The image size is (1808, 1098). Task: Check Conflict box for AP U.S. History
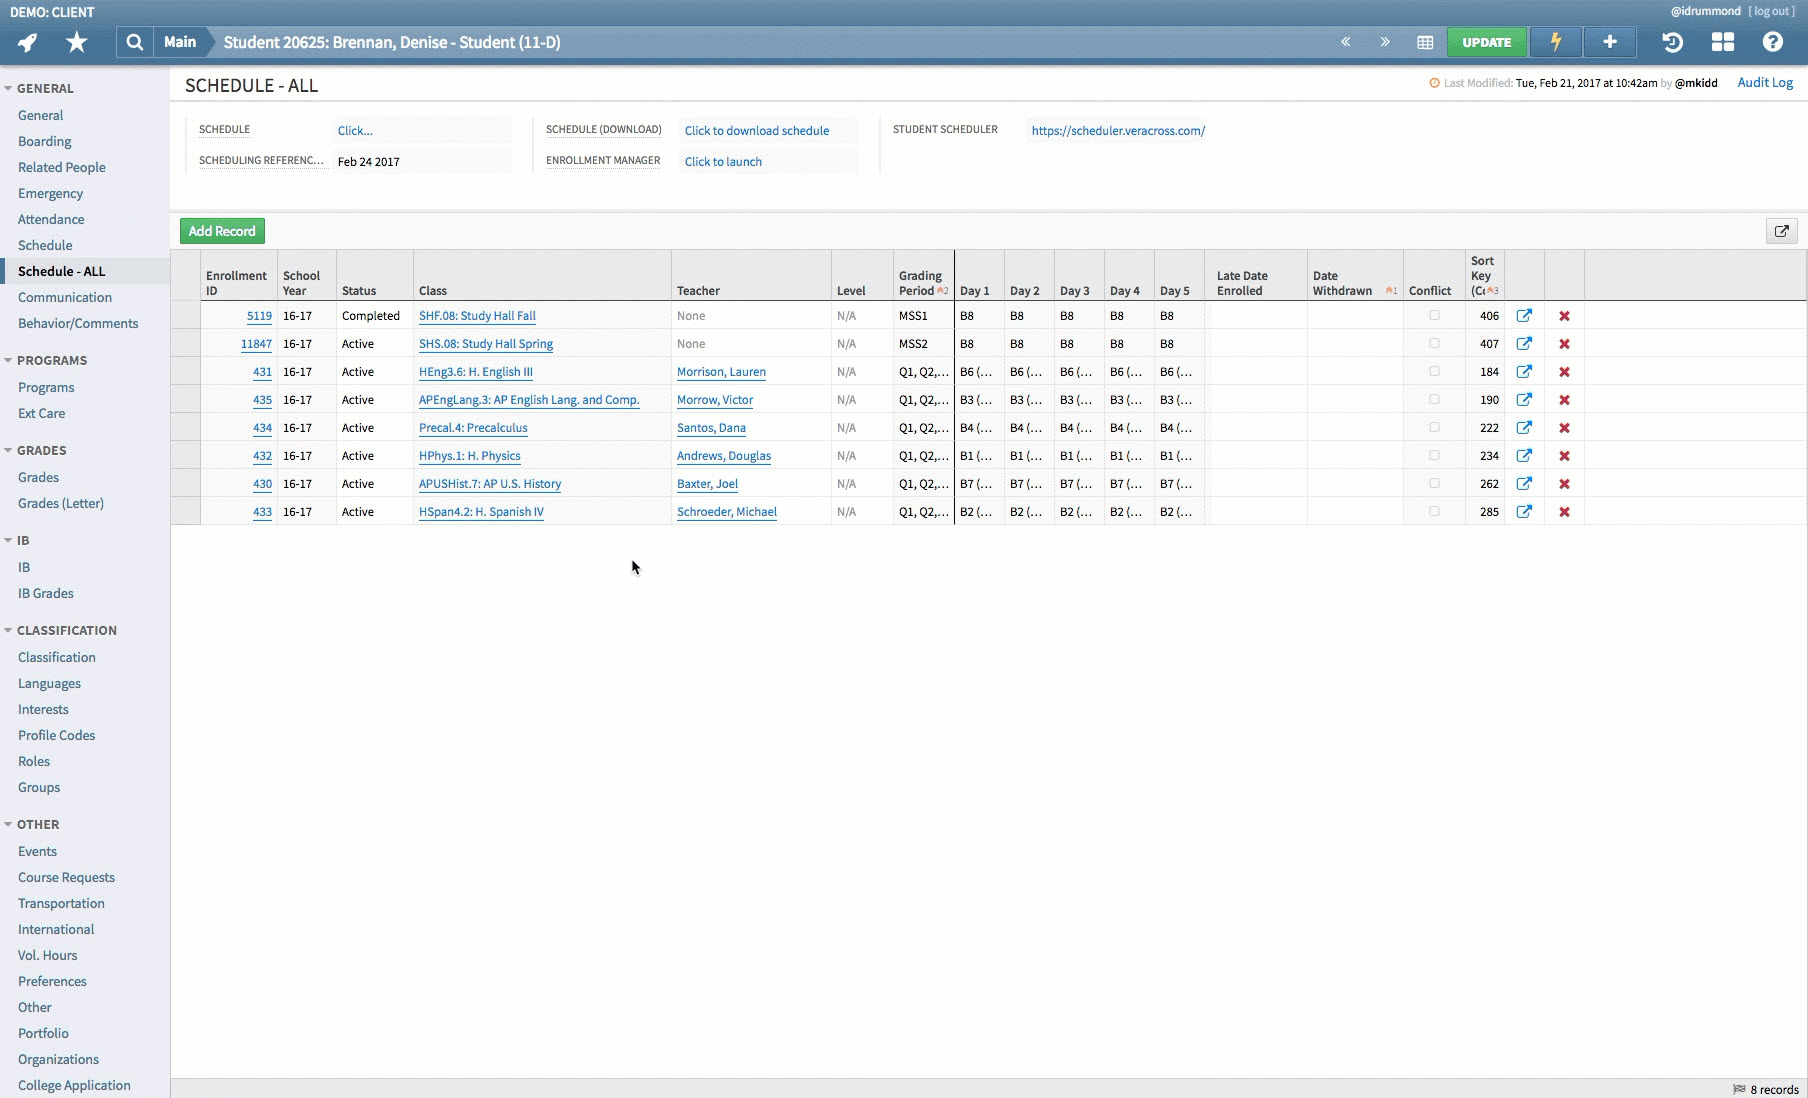click(x=1434, y=484)
